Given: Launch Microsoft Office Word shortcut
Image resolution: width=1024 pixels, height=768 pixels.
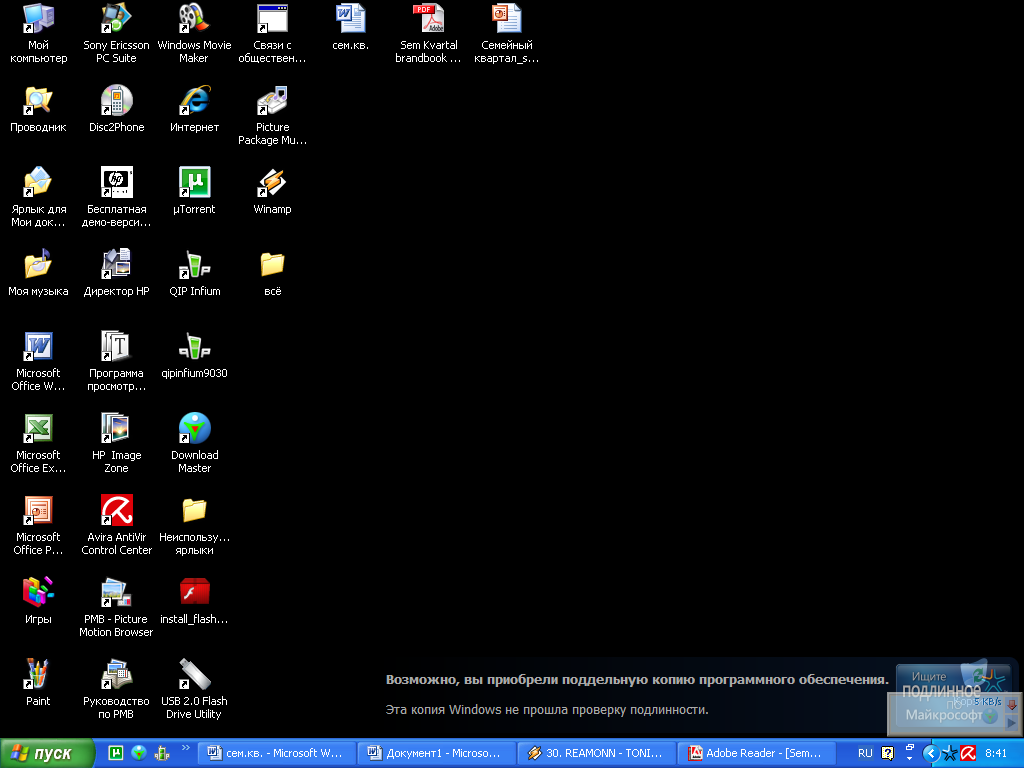Looking at the screenshot, I should [x=38, y=361].
